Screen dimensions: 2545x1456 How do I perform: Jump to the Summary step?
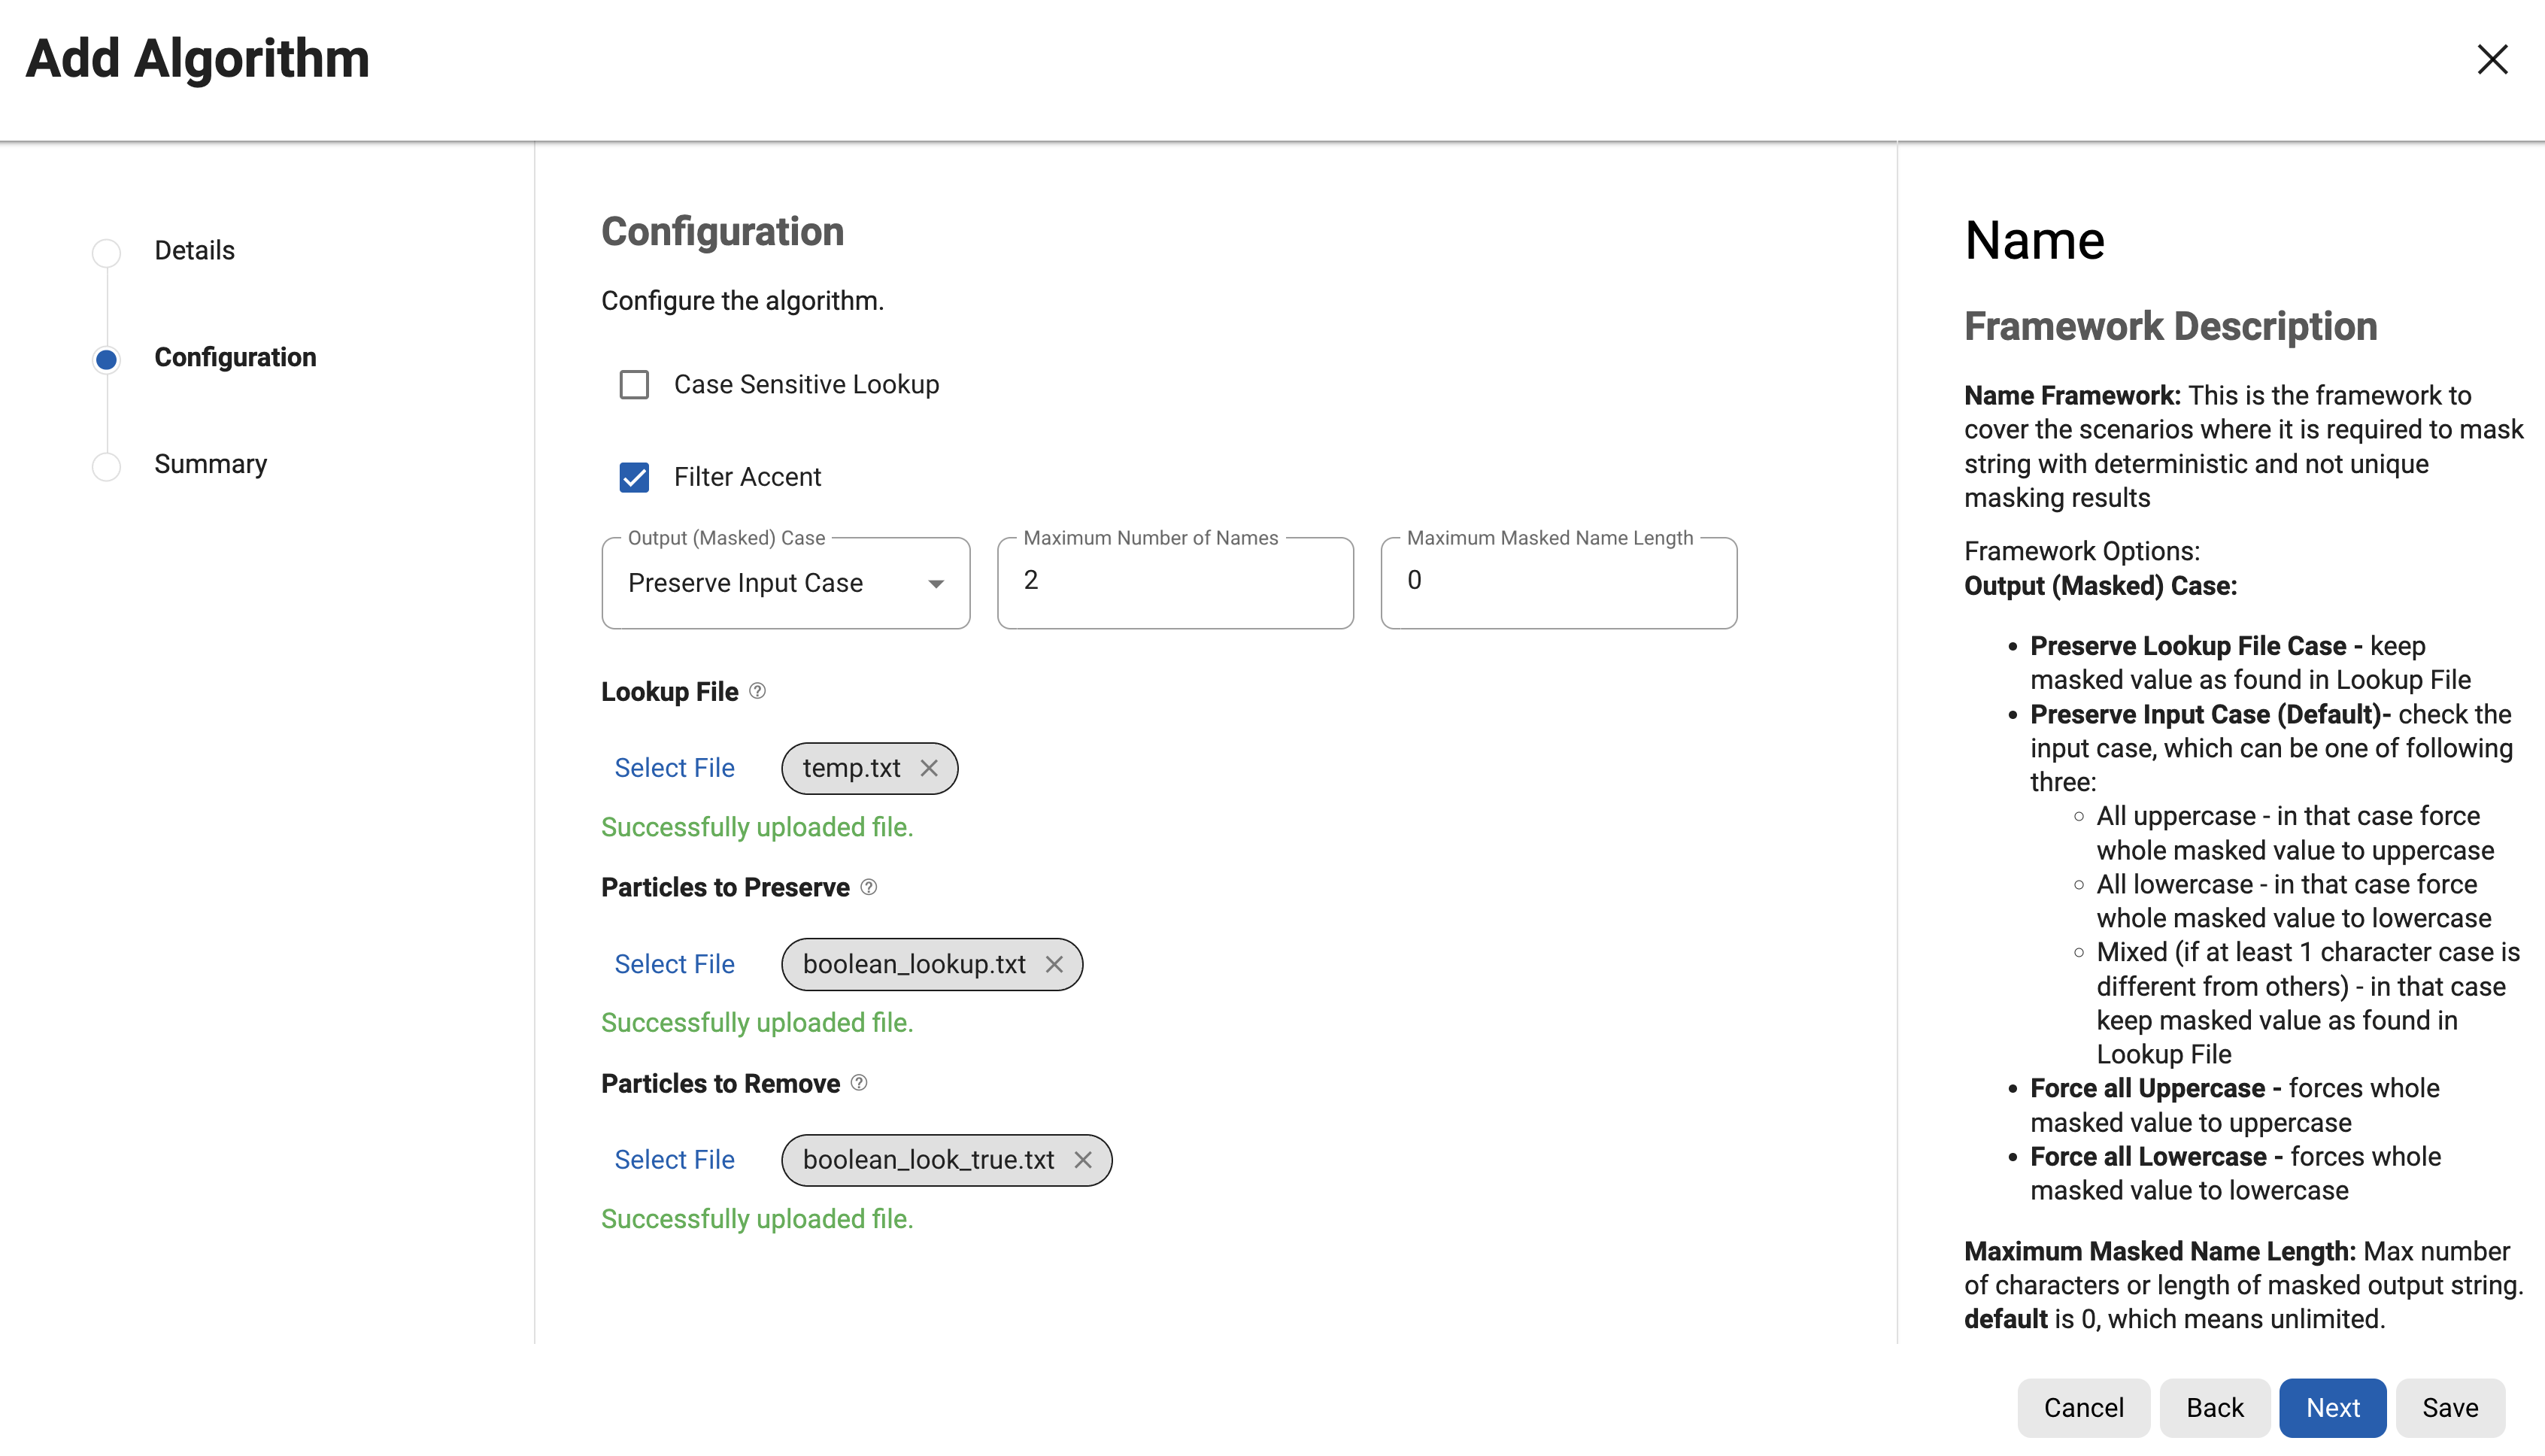210,464
